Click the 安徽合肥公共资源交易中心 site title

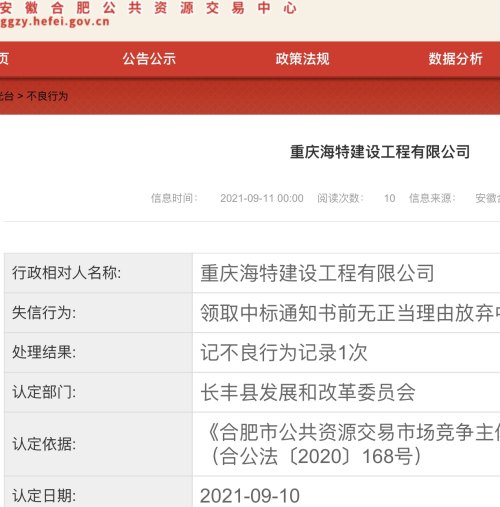[x=148, y=7]
